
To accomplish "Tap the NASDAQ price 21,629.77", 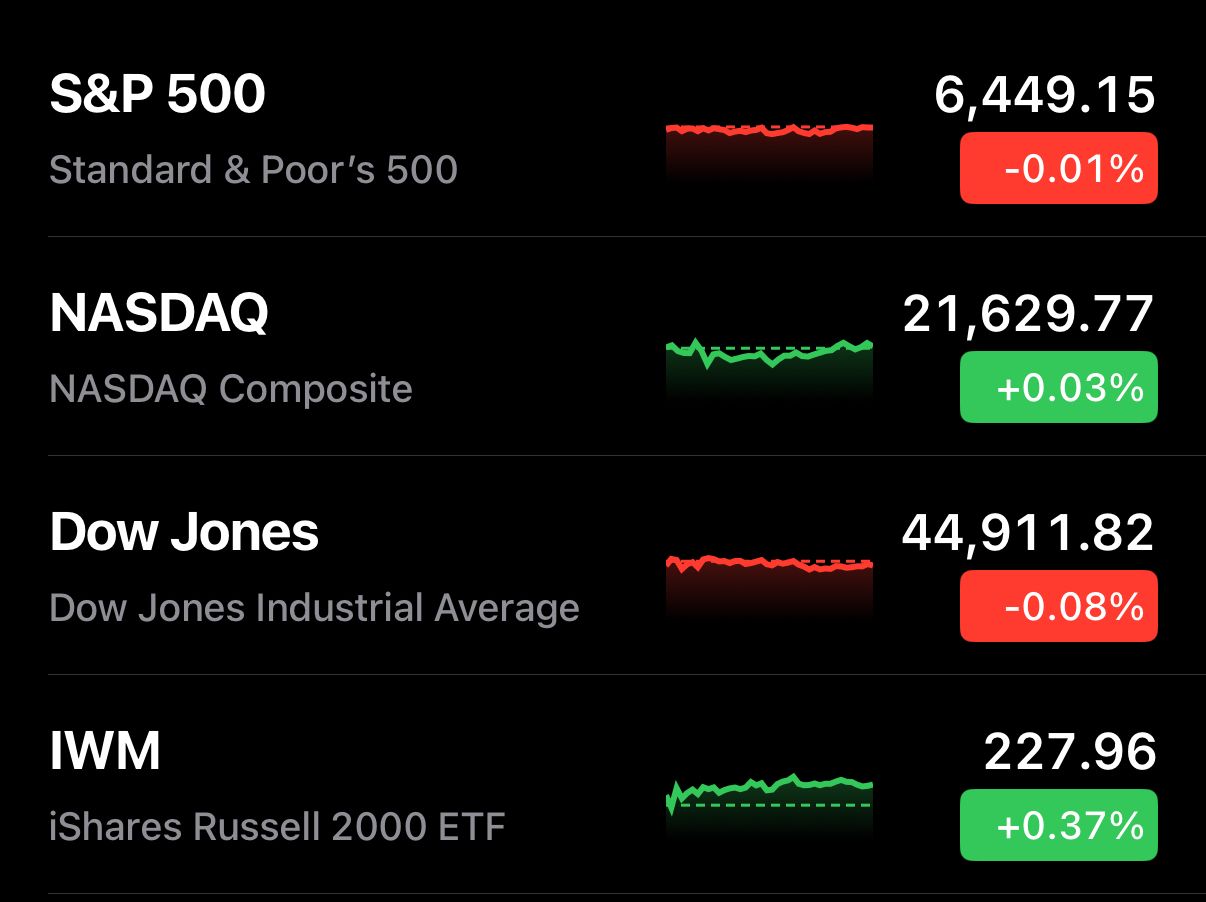I will click(1029, 315).
